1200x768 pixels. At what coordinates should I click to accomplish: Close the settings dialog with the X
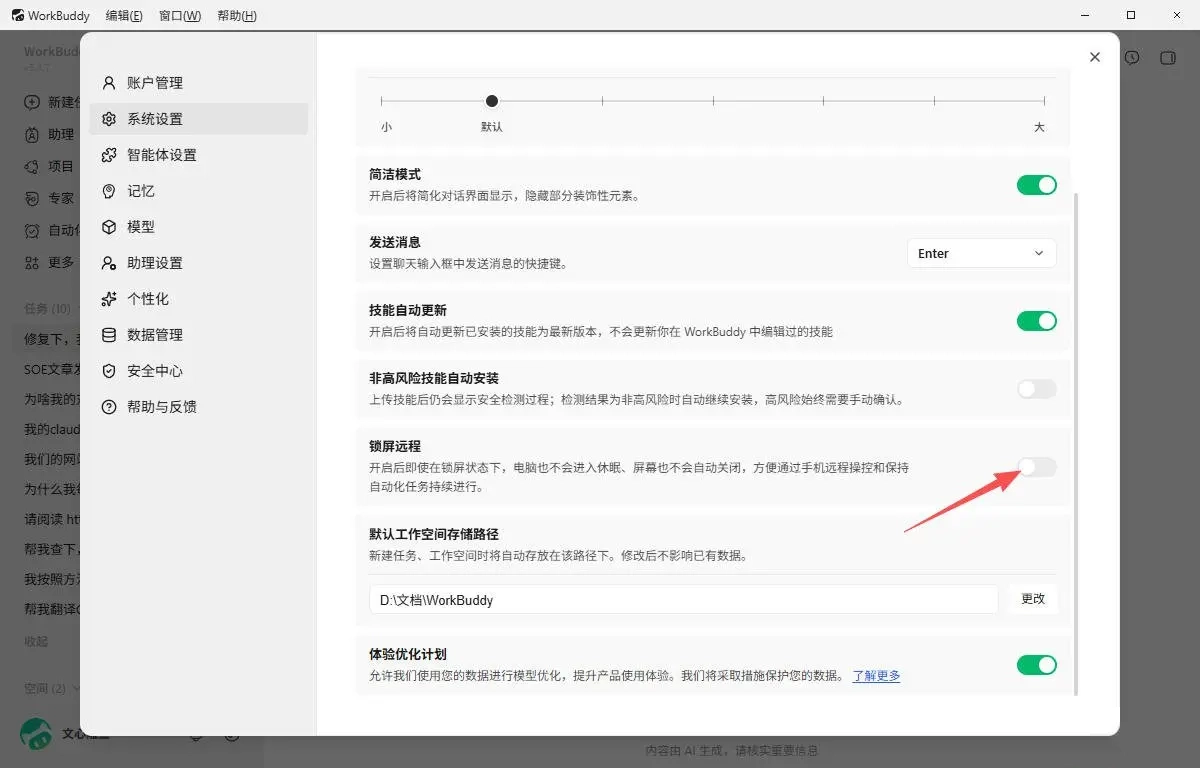click(1095, 57)
